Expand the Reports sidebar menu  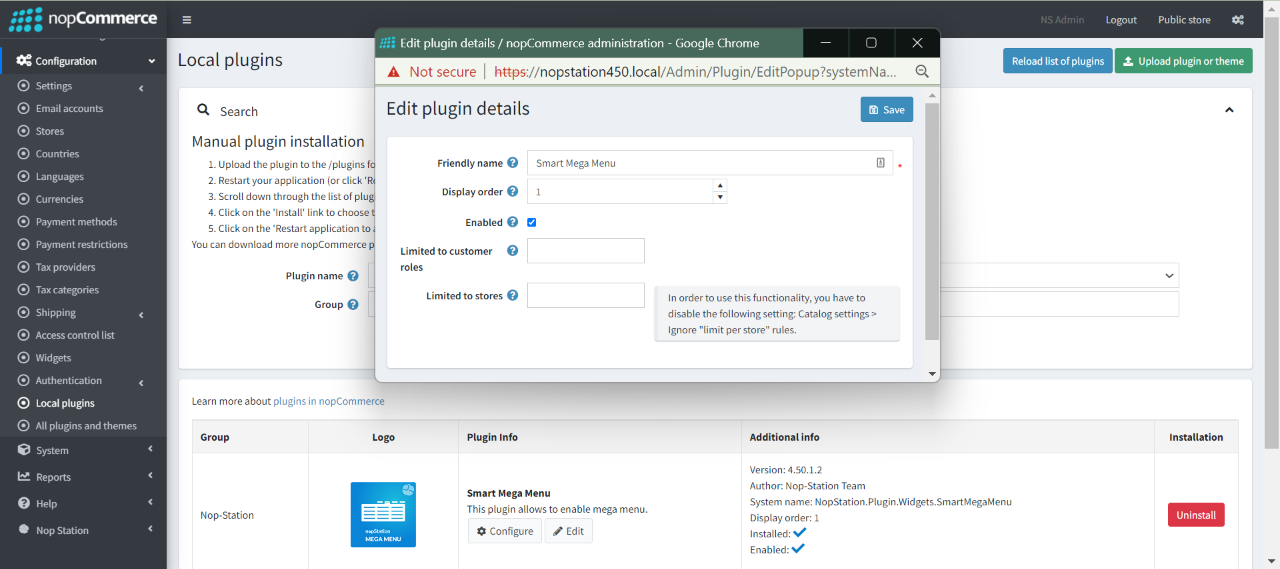point(150,476)
